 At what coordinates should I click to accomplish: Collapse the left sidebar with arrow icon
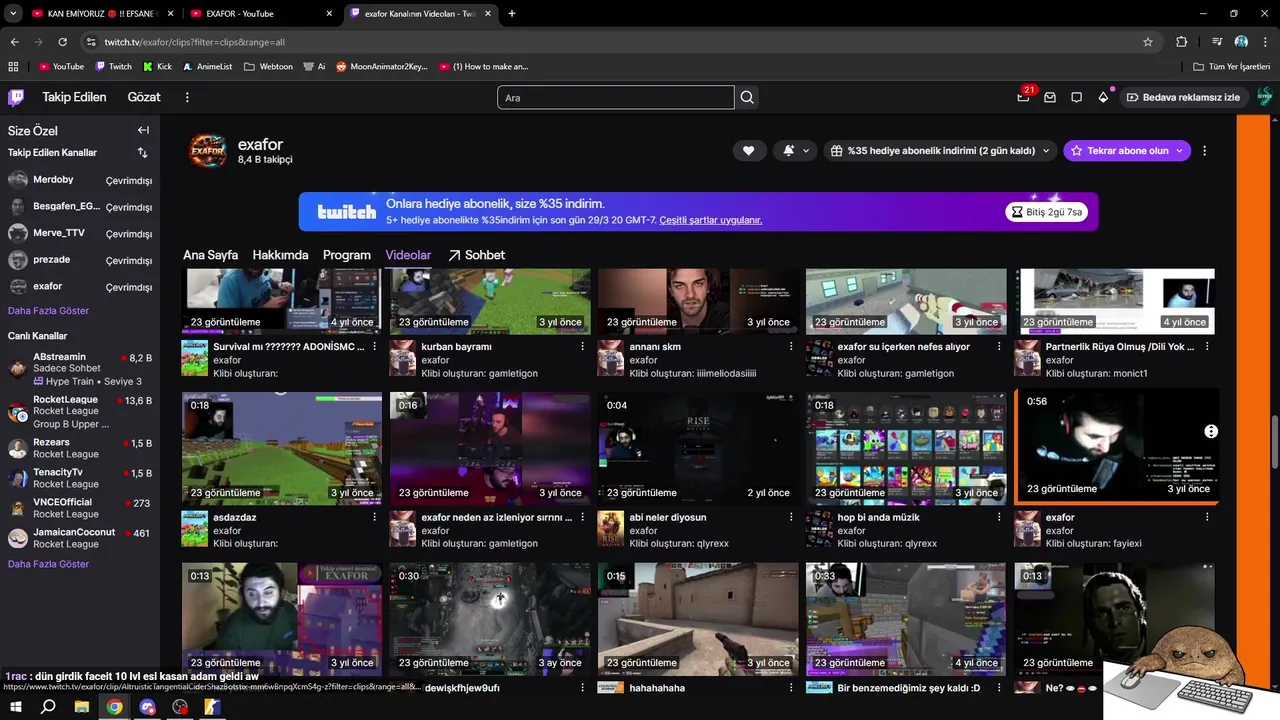pos(143,130)
